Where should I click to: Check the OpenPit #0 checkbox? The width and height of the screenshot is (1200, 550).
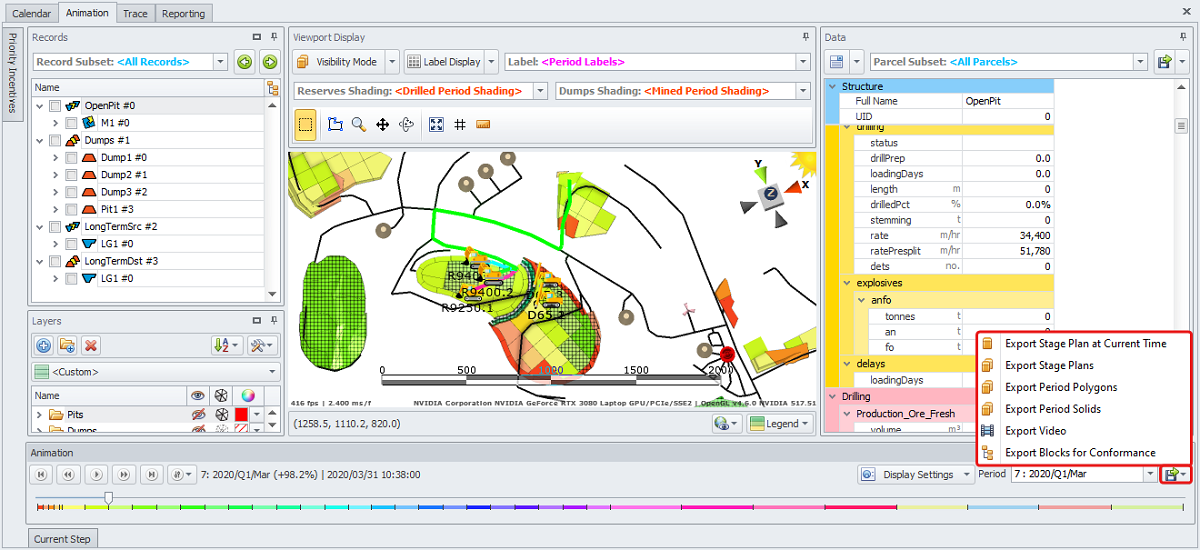[55, 105]
